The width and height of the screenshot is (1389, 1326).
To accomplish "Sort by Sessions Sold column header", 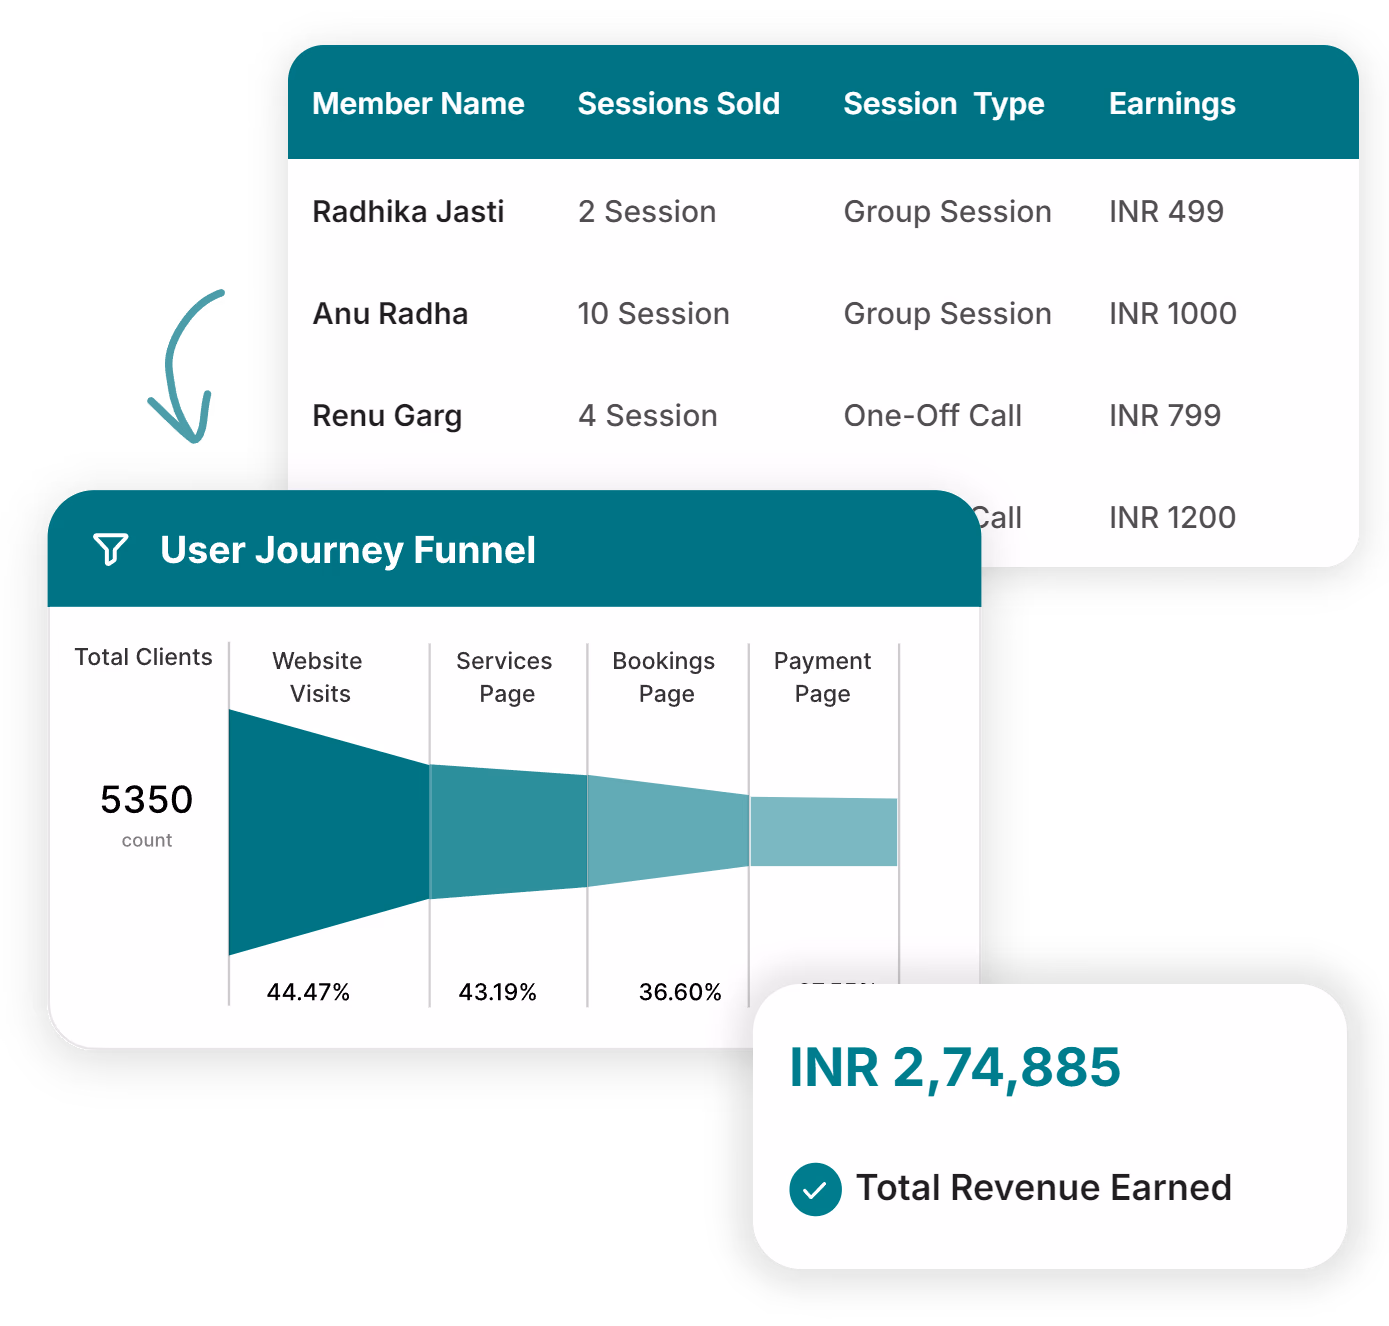I will pos(678,103).
